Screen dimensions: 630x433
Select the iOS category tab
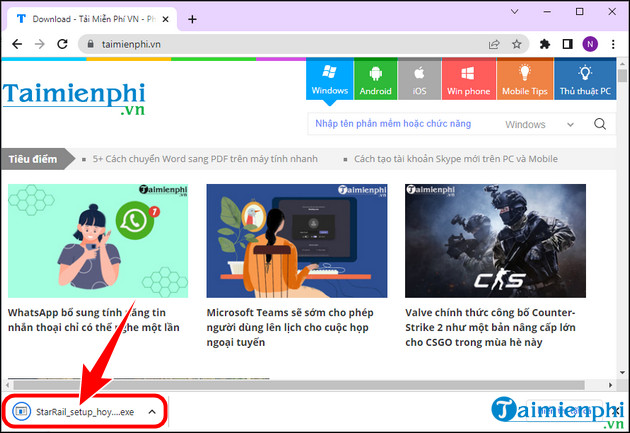[419, 79]
